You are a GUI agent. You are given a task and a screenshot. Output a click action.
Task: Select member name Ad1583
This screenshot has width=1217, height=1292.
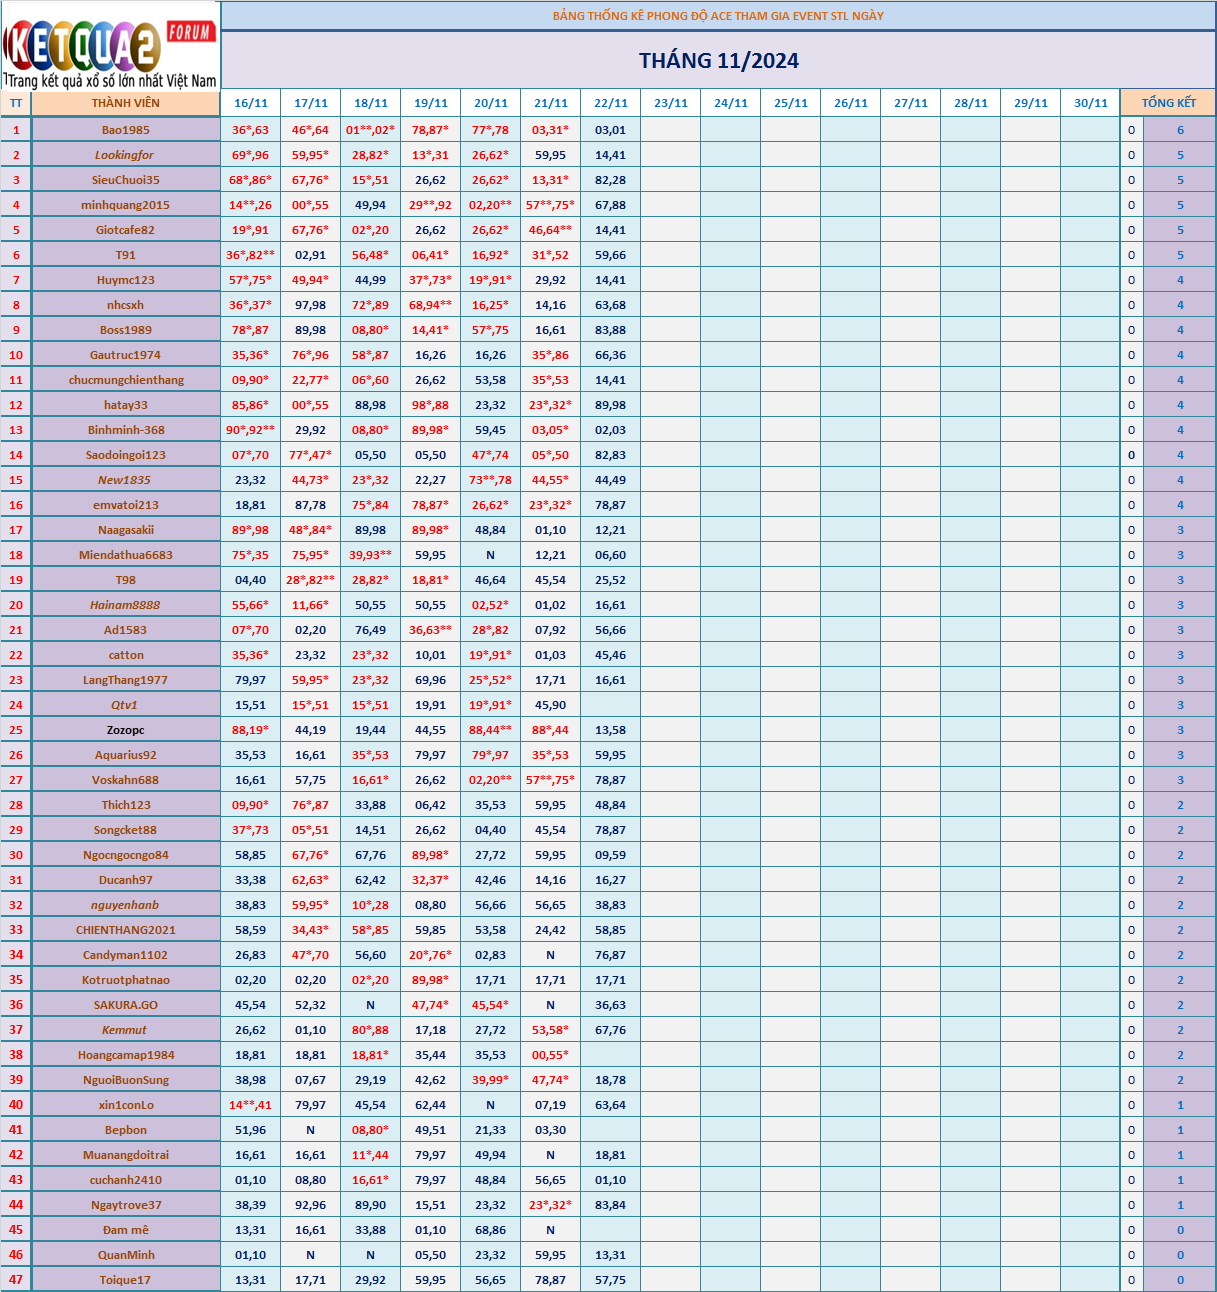126,630
